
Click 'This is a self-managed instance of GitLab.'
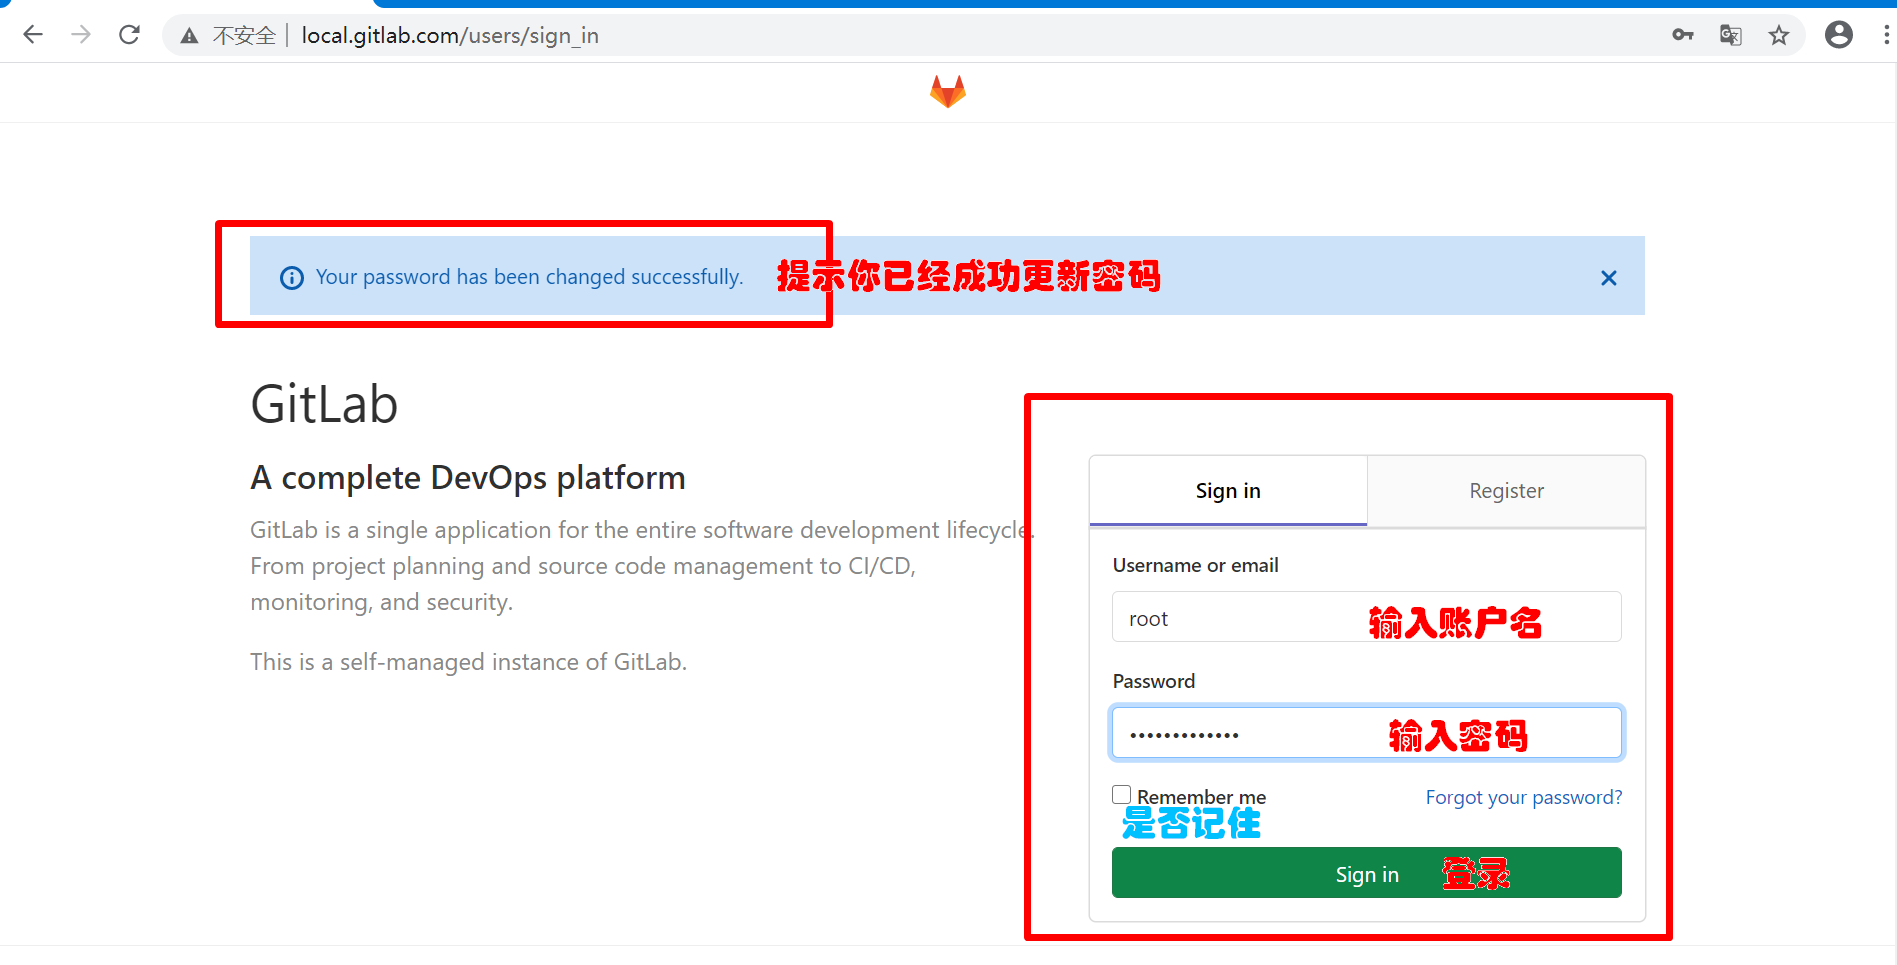tap(468, 662)
